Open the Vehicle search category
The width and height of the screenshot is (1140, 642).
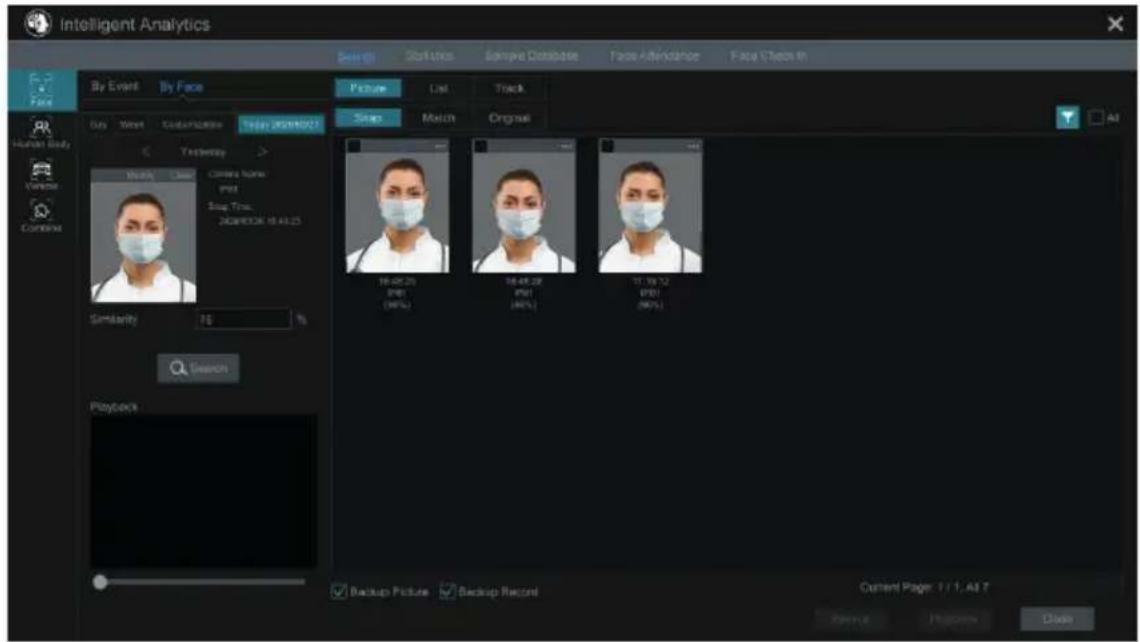point(41,175)
